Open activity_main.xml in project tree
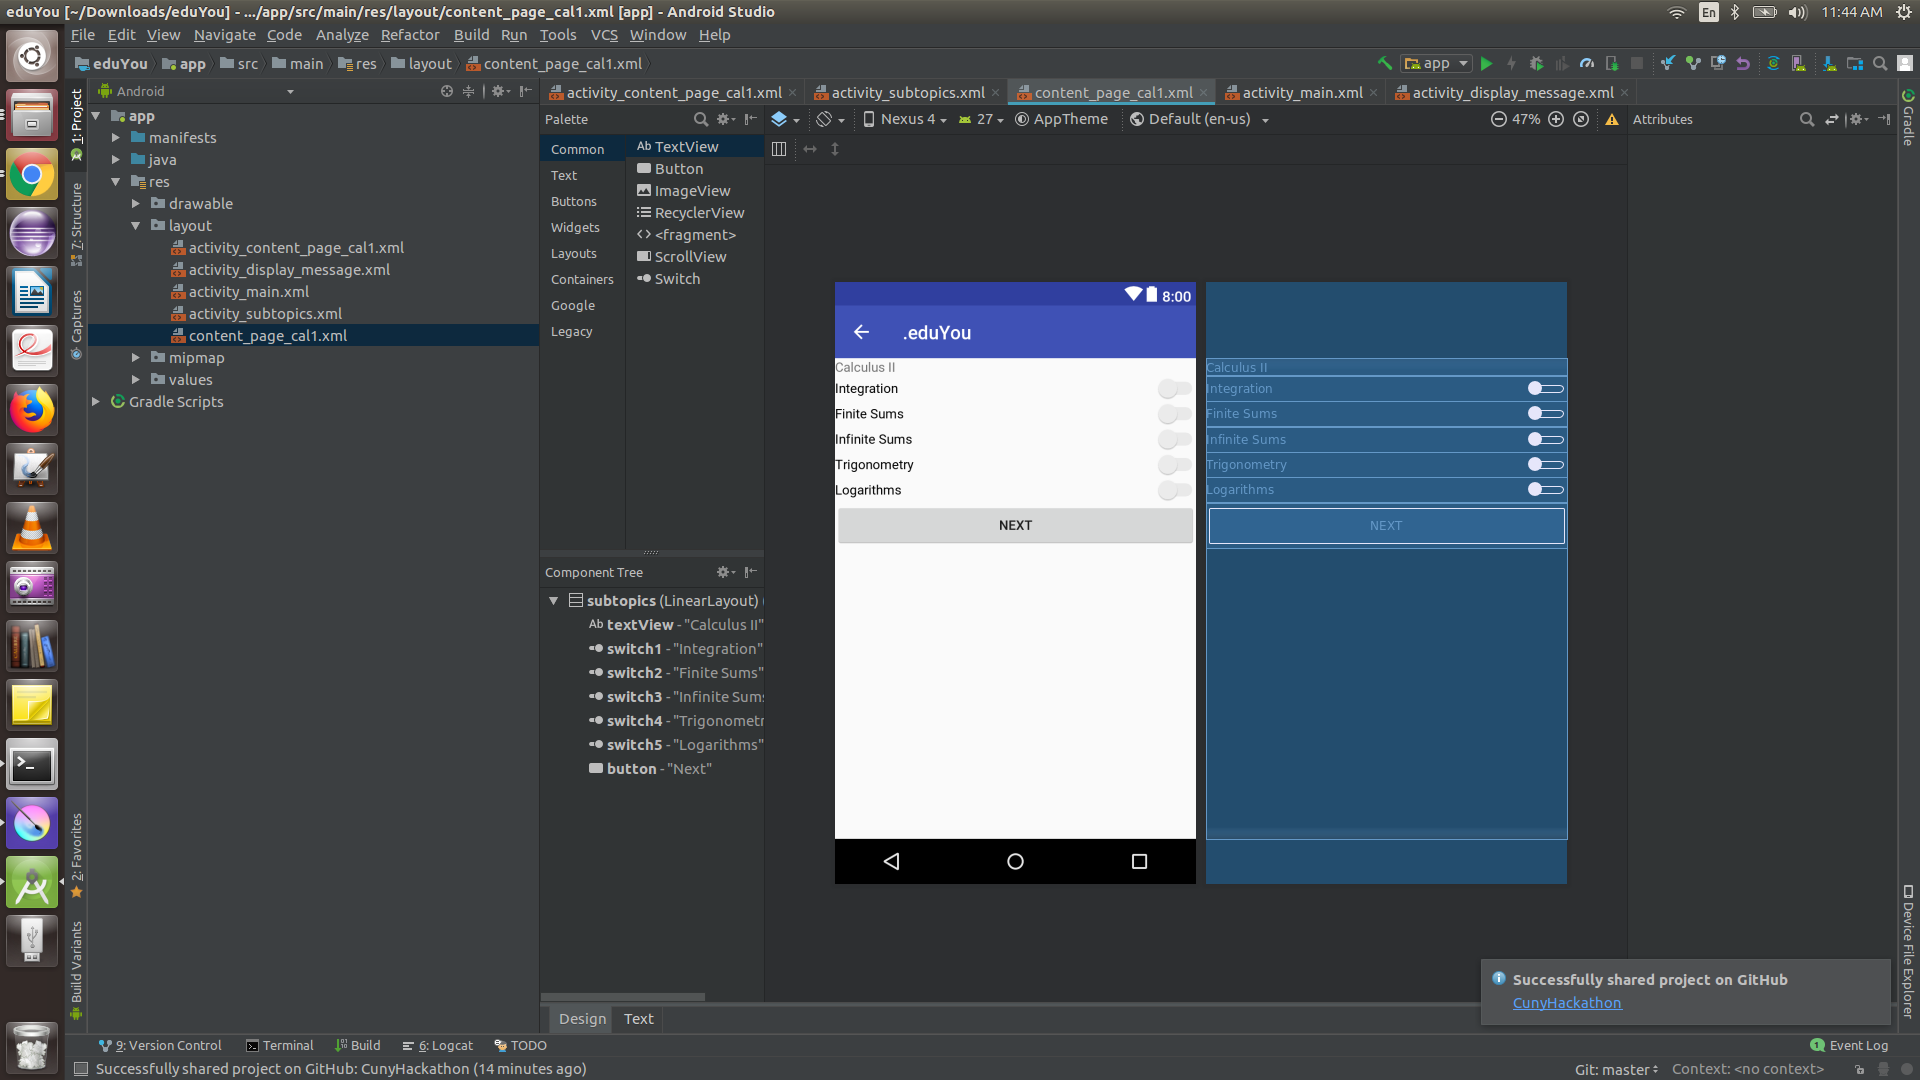The height and width of the screenshot is (1080, 1920). click(248, 292)
